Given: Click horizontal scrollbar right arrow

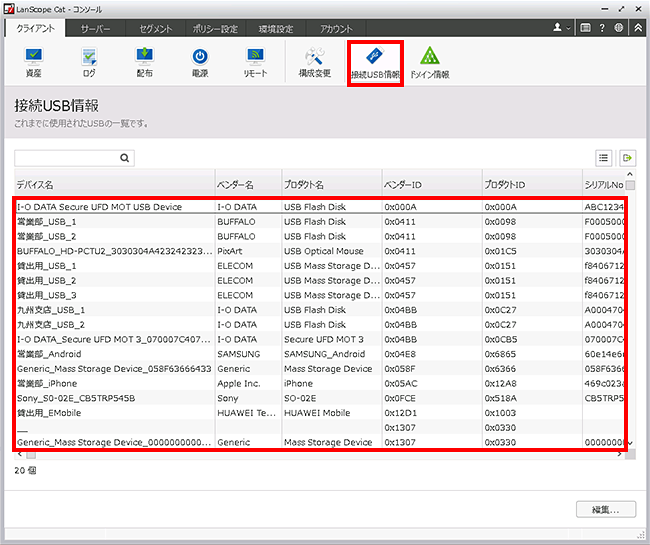Looking at the screenshot, I should (619, 454).
